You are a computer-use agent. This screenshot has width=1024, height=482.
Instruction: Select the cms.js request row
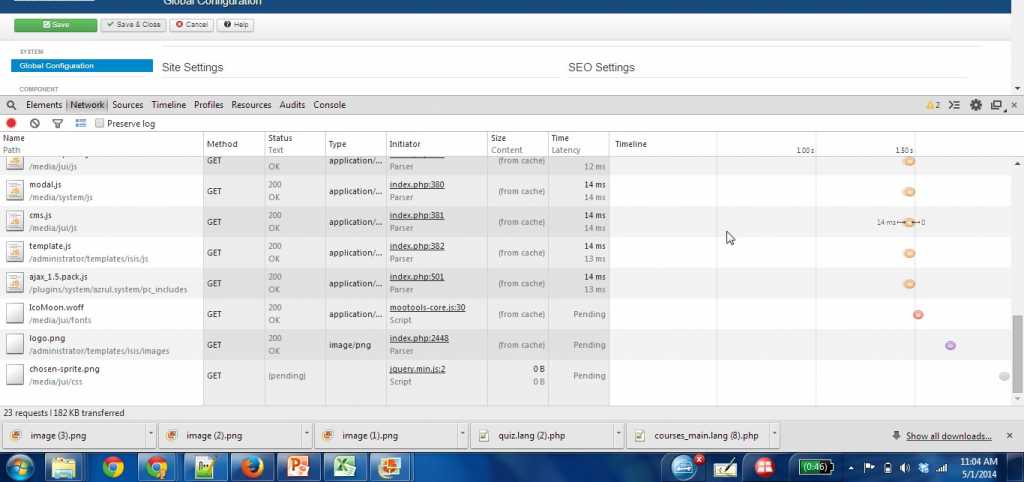tap(100, 222)
